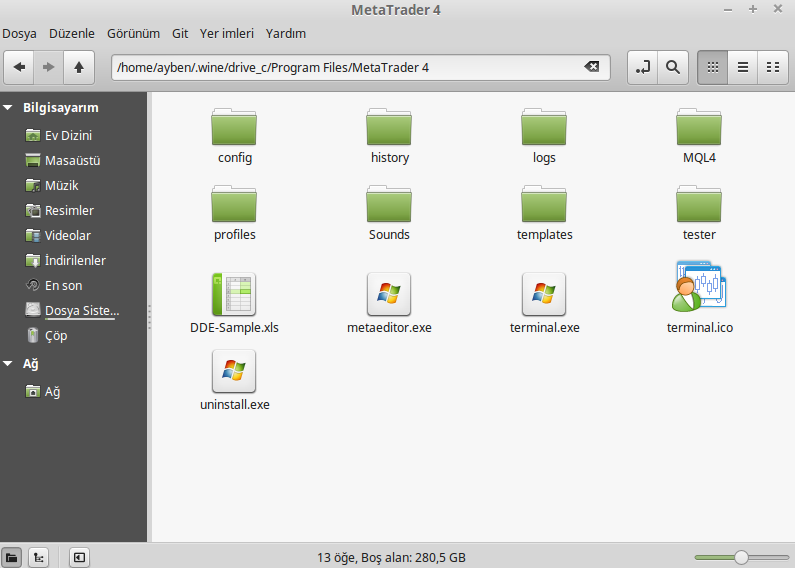Show places in the sidebar

point(11,558)
